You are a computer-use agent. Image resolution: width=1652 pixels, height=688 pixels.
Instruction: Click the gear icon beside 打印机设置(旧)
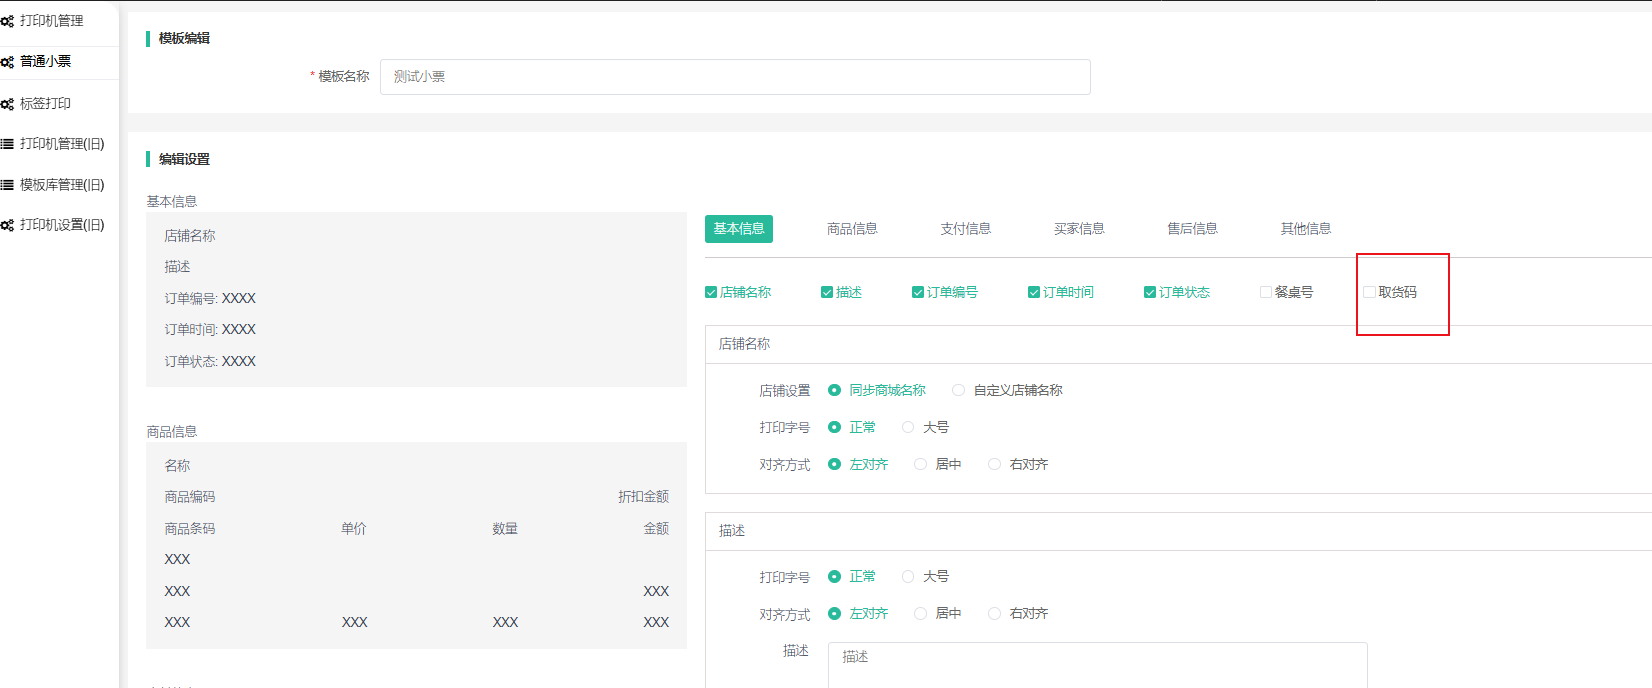7,225
